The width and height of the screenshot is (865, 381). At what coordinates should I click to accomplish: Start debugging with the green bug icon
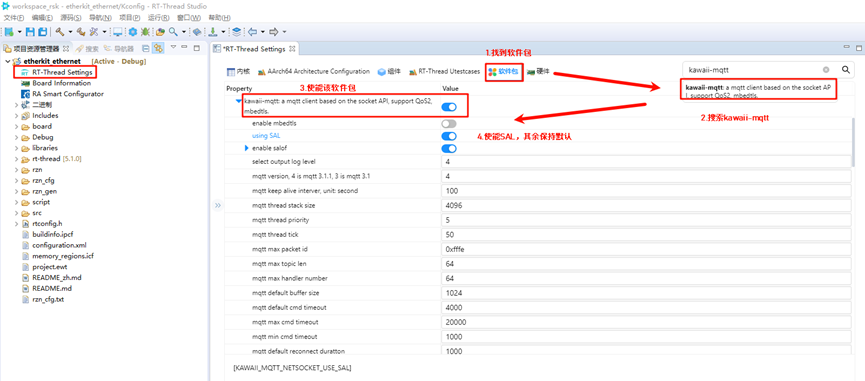[145, 32]
